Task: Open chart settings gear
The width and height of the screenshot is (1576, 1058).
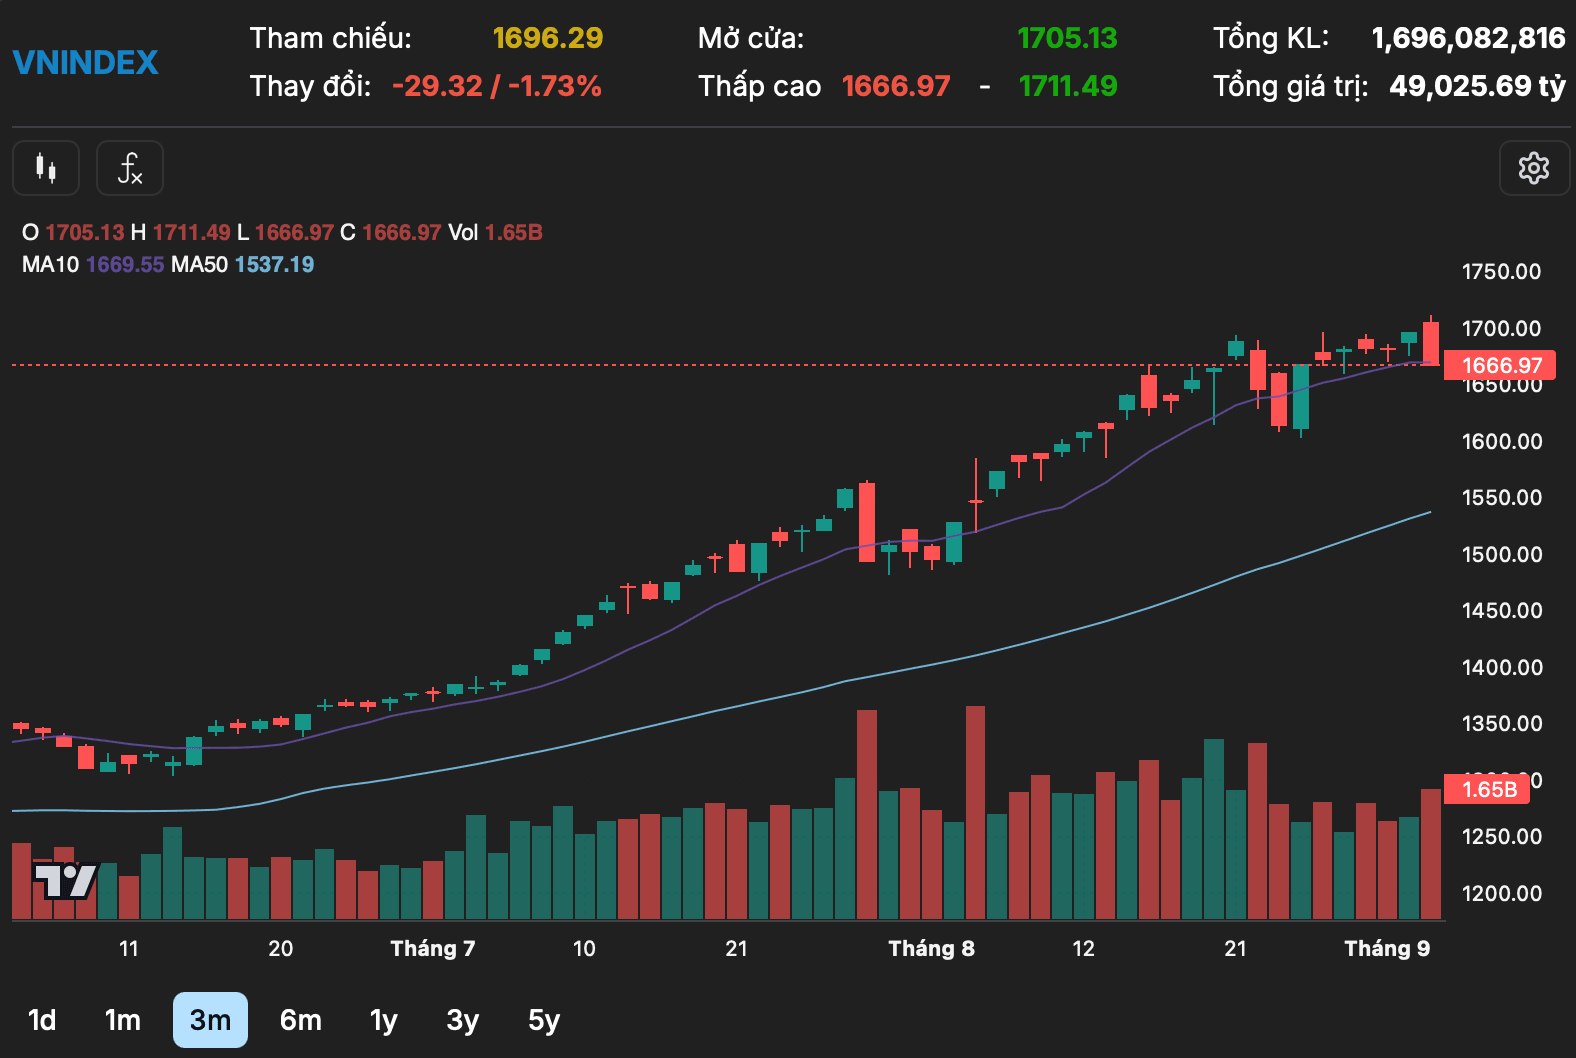Action: tap(1534, 168)
